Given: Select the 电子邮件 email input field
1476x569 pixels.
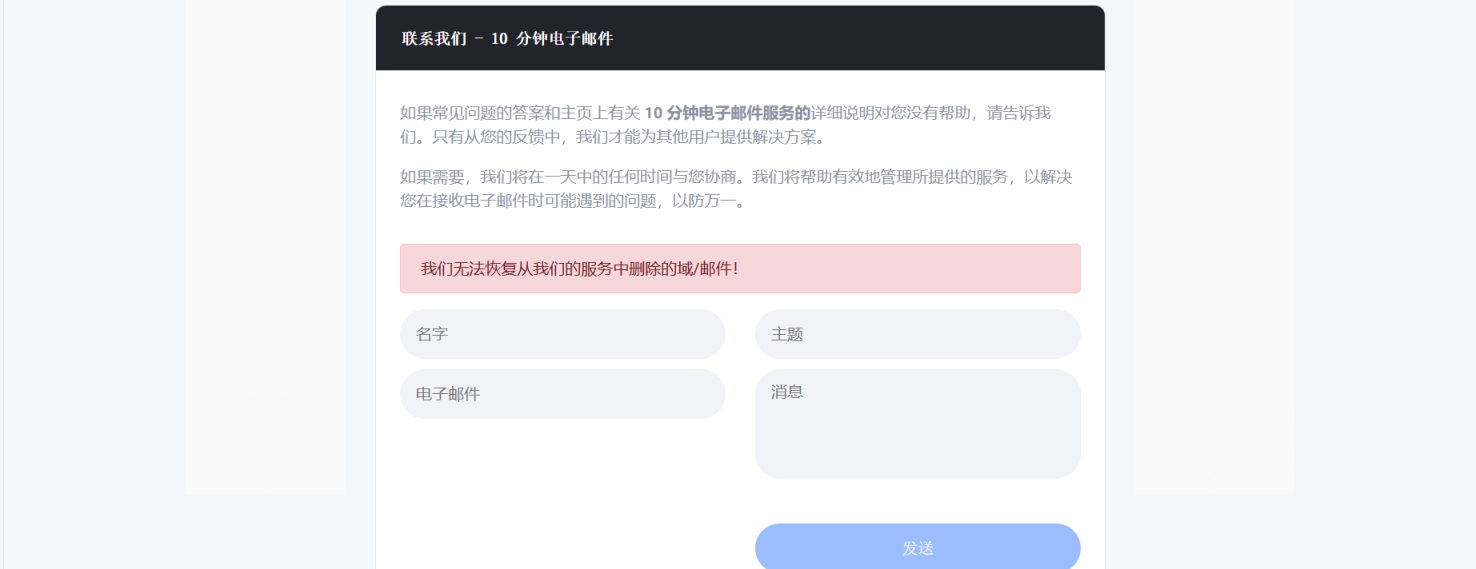Looking at the screenshot, I should (562, 394).
